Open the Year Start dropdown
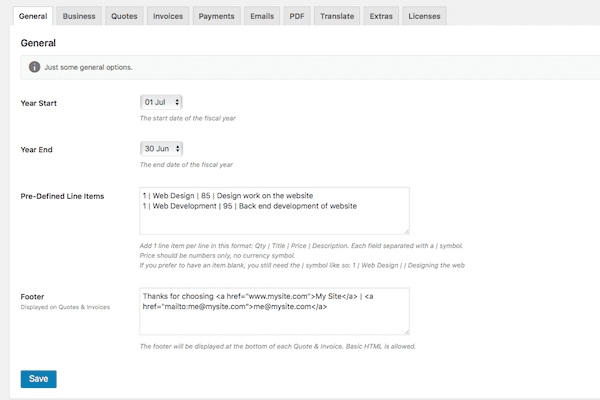The width and height of the screenshot is (600, 400). pos(161,102)
